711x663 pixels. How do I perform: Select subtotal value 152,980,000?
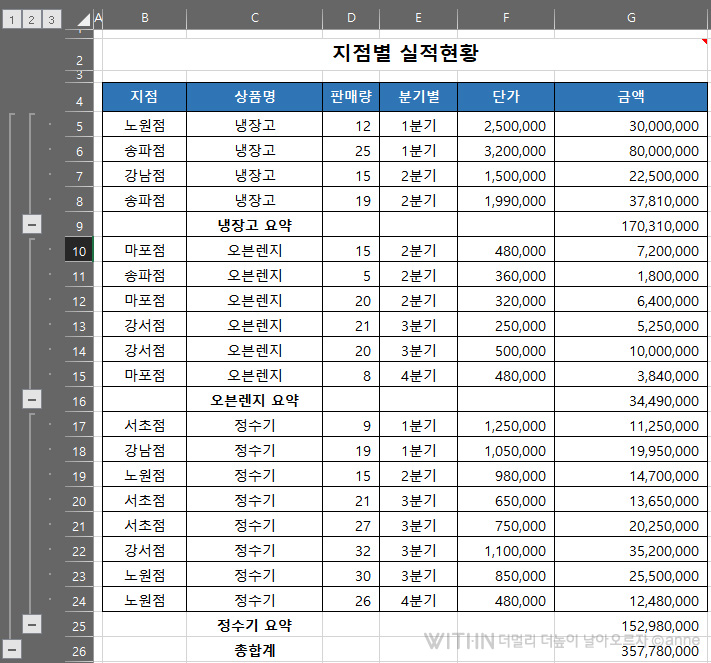point(631,625)
